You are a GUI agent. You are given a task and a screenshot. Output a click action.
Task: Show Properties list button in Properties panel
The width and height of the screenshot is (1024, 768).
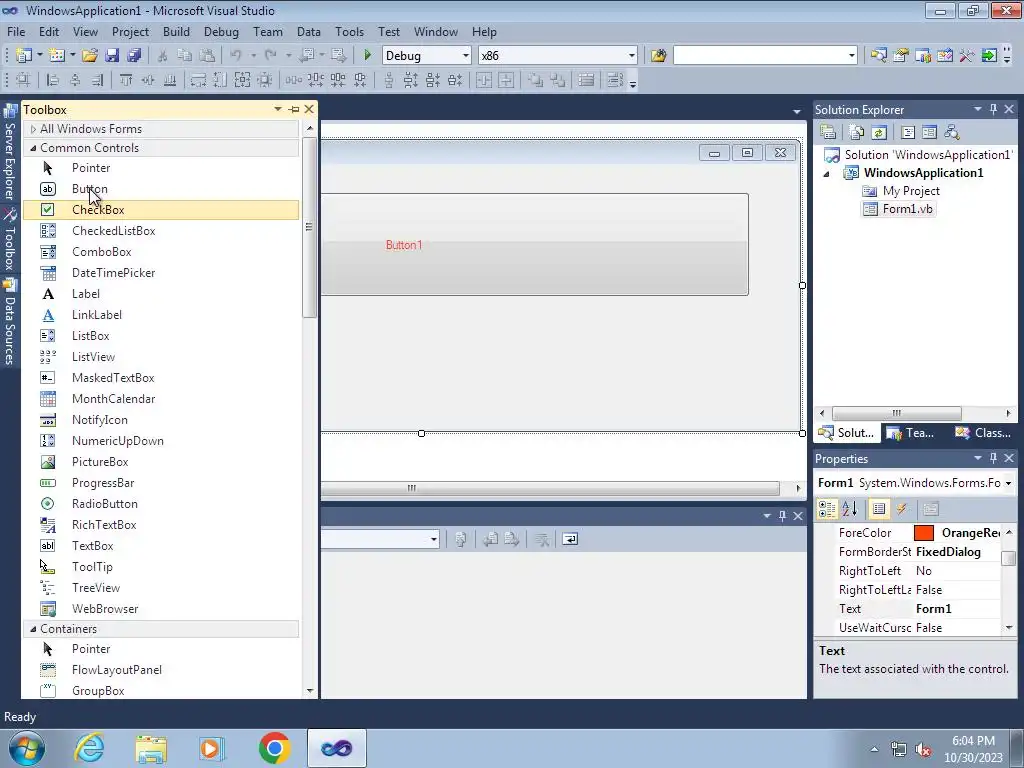[879, 509]
